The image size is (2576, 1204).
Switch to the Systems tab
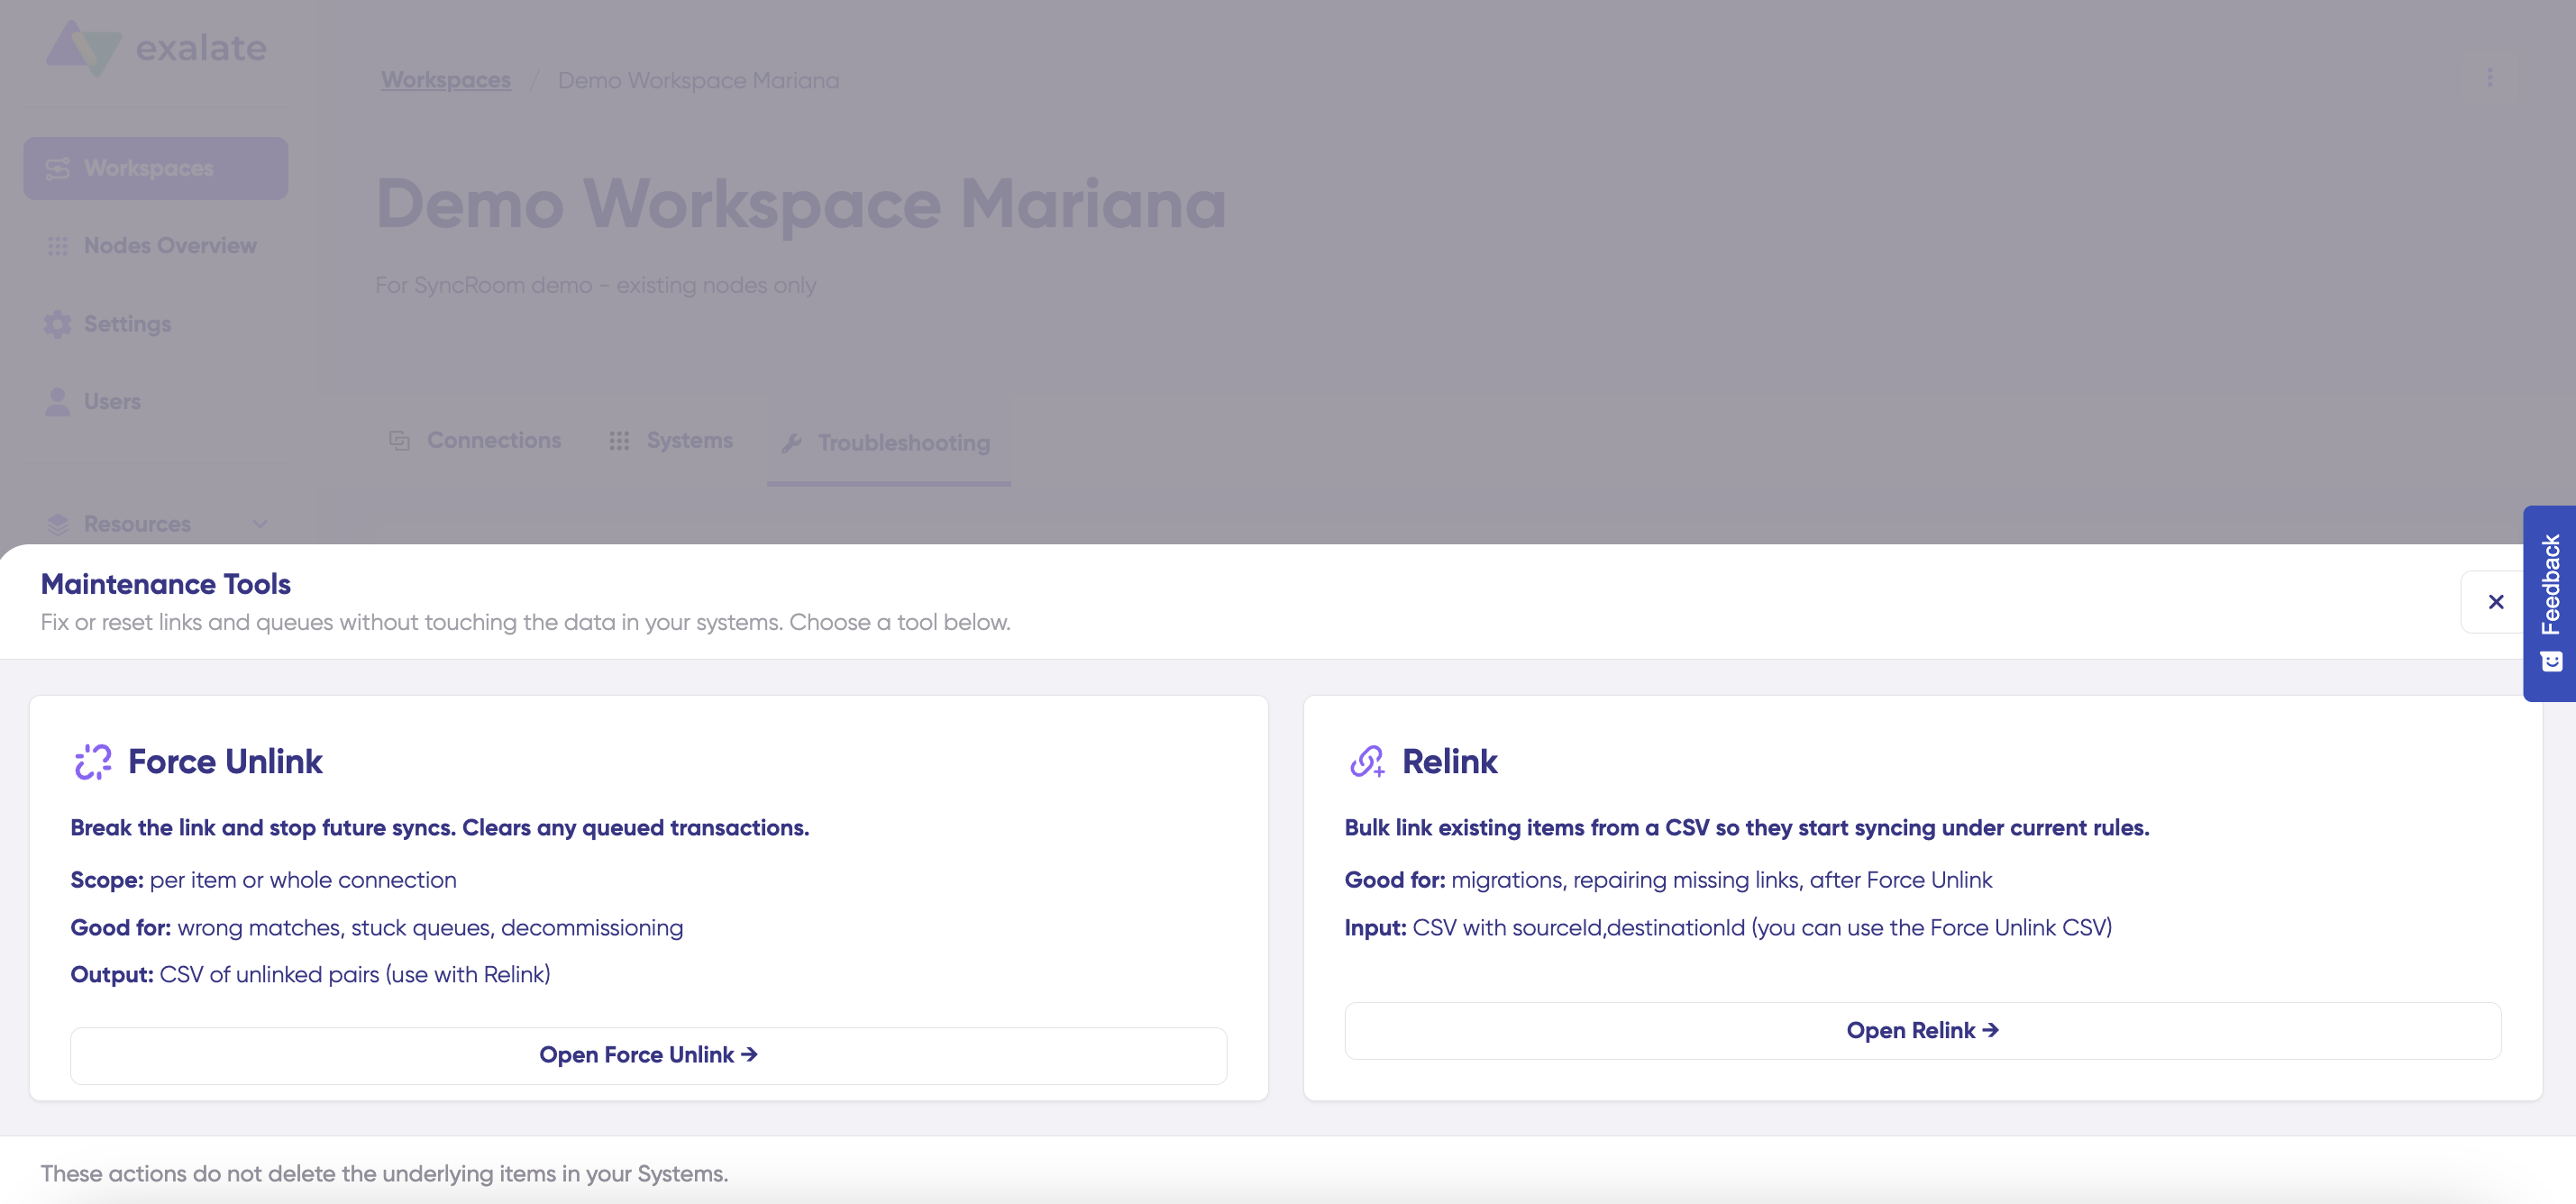click(671, 441)
